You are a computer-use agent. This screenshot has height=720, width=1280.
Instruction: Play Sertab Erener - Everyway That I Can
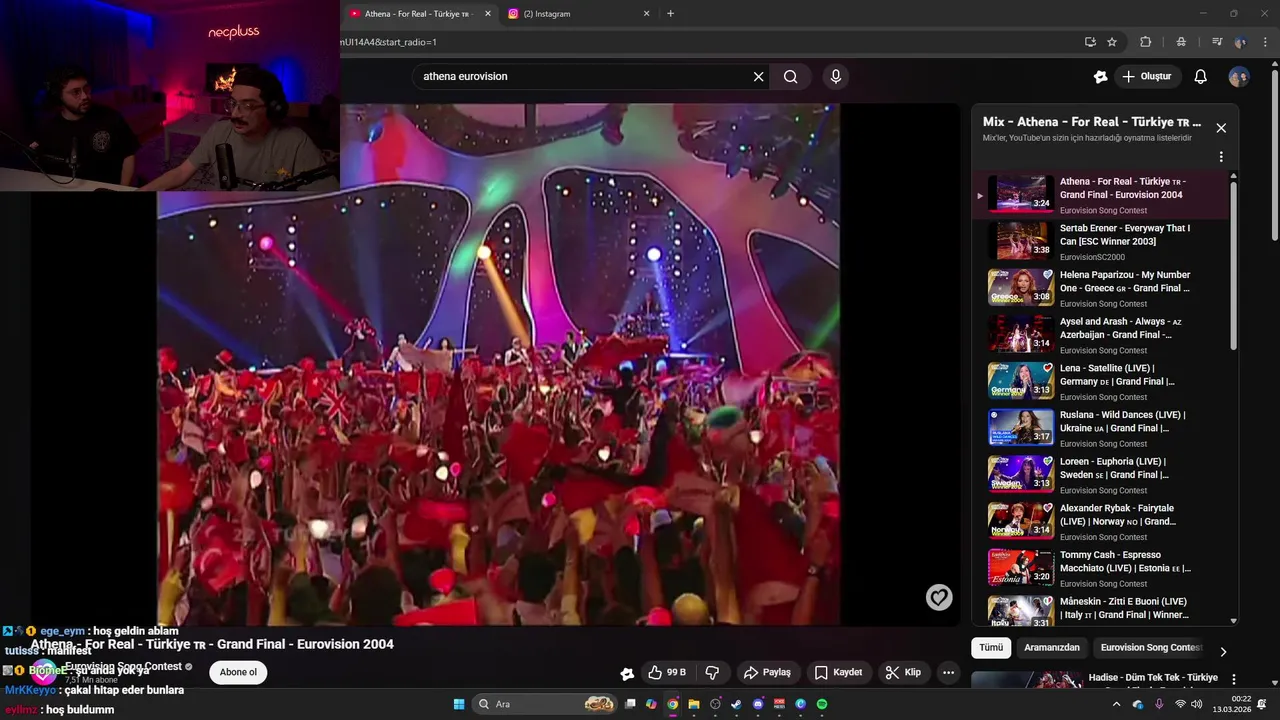[1100, 241]
